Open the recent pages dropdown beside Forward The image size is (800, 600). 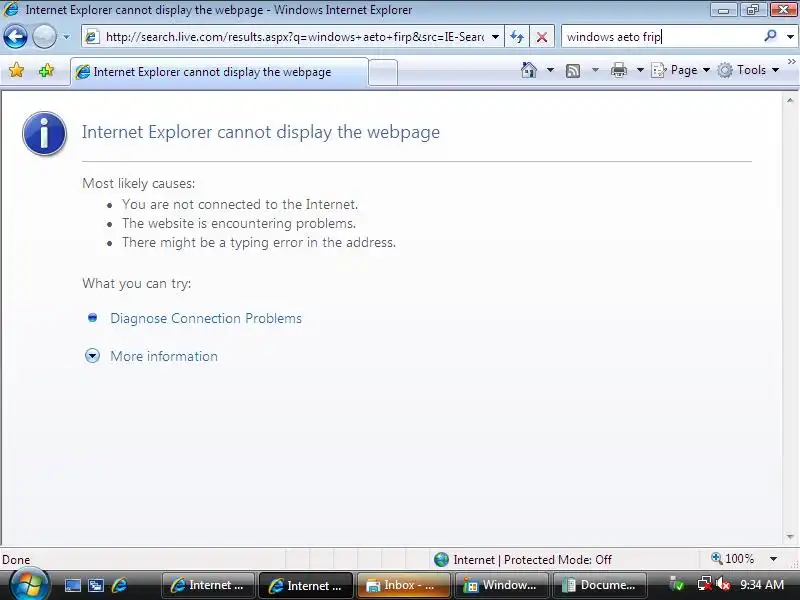[x=66, y=37]
